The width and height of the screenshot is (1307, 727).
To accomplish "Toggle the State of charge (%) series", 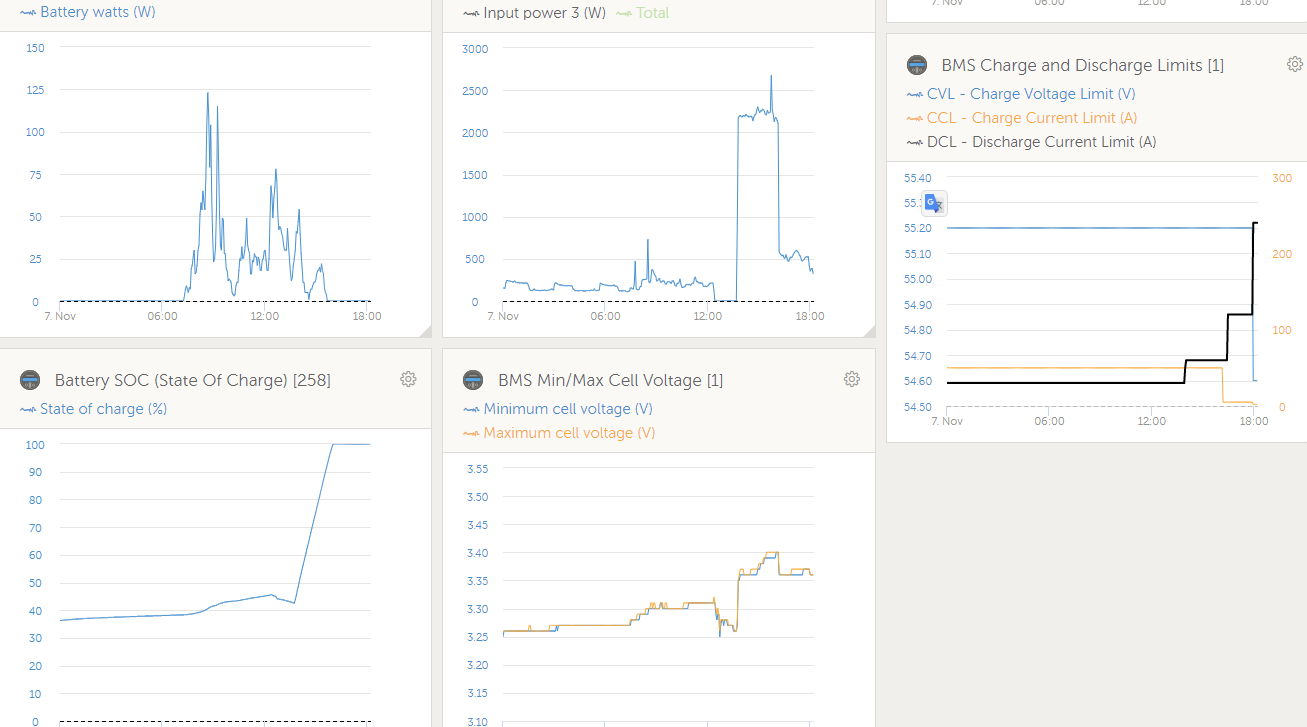I will 102,409.
